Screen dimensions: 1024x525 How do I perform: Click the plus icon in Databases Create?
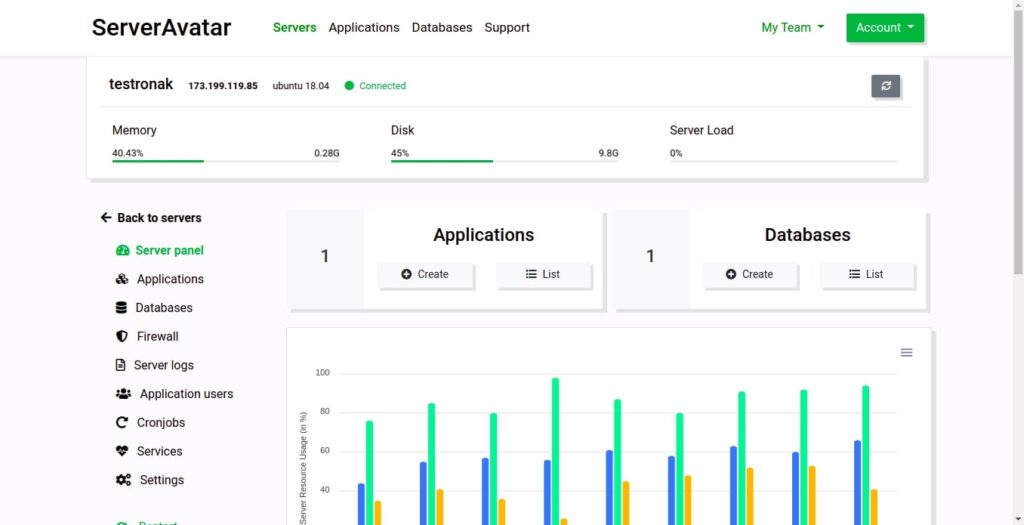(x=731, y=274)
